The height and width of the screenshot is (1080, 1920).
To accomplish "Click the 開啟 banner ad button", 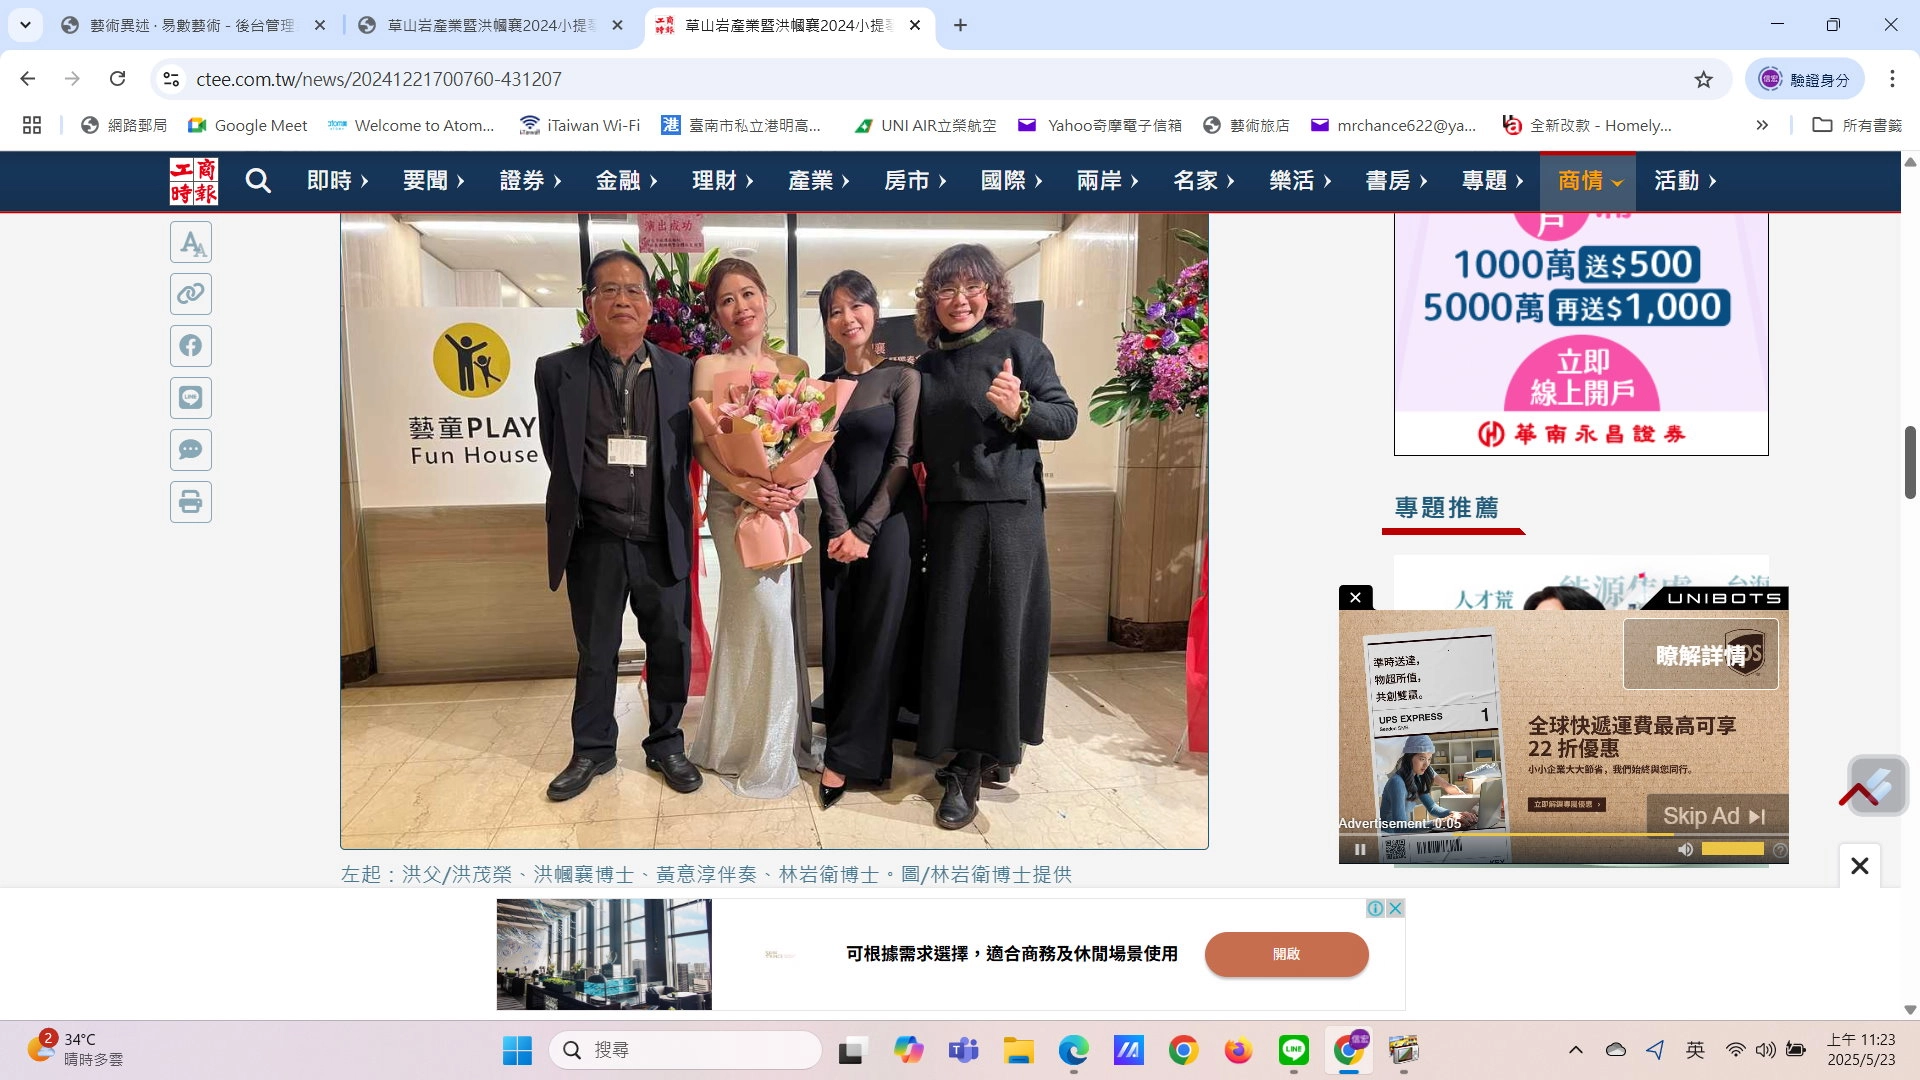I will tap(1286, 954).
